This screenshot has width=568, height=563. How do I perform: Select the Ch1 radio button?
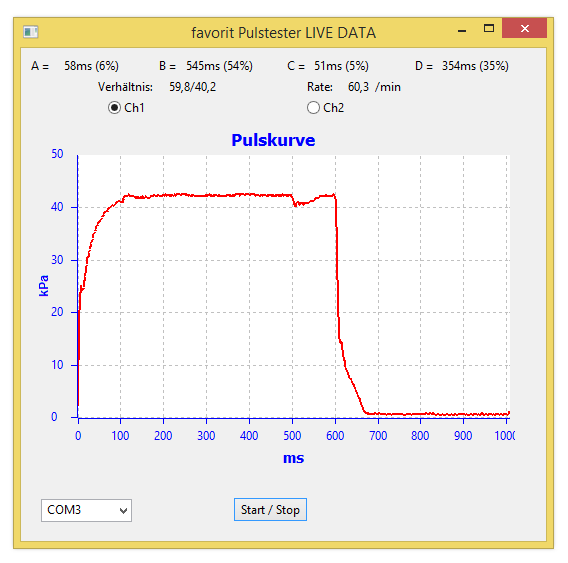coord(114,108)
